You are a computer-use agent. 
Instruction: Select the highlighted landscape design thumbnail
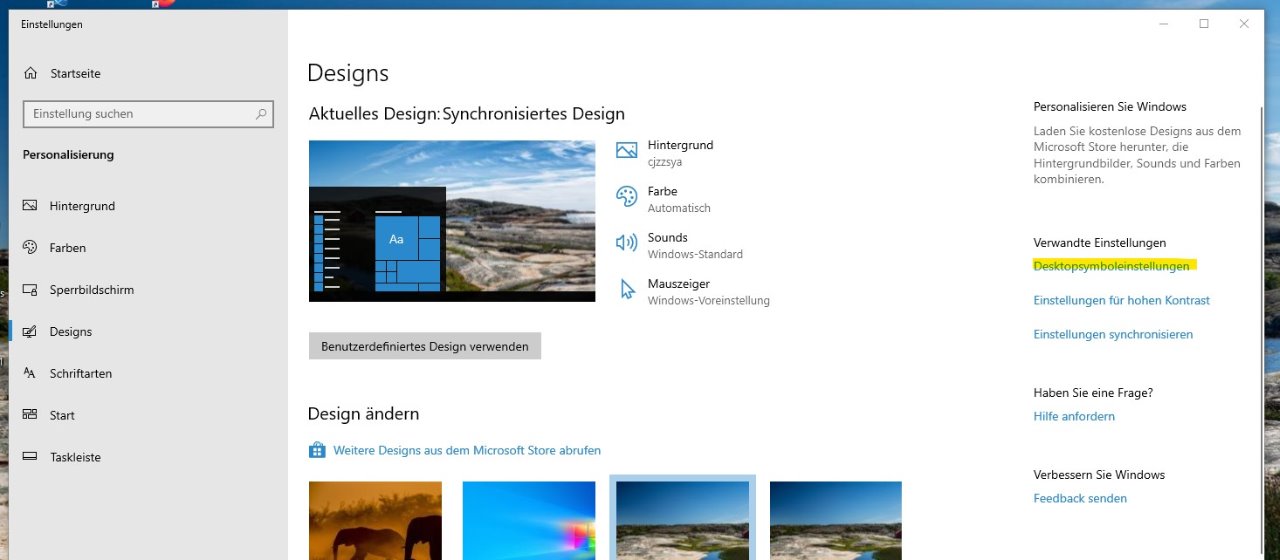coord(683,520)
